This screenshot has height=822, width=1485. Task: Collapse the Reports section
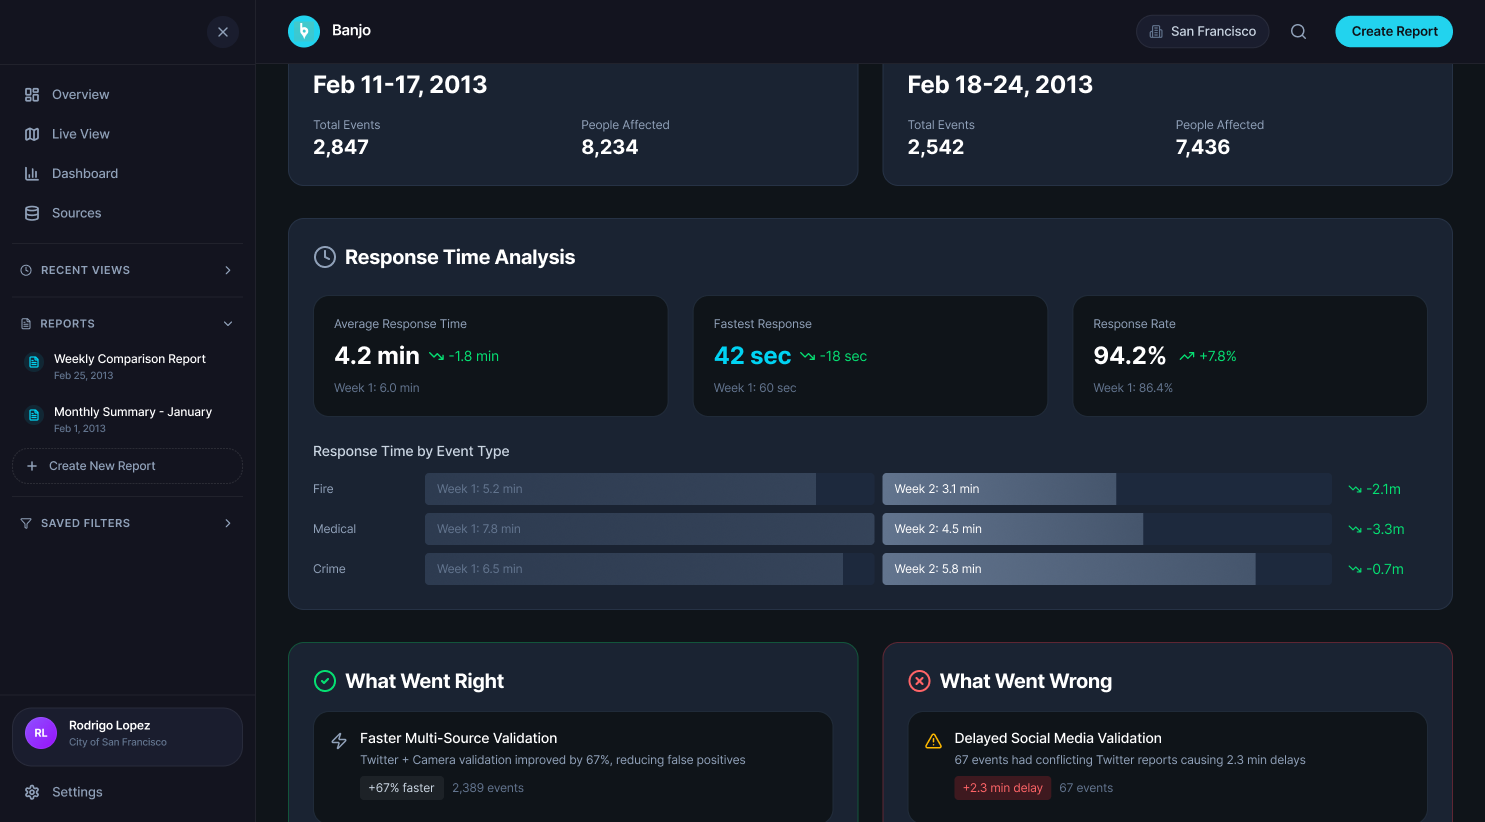coord(227,324)
